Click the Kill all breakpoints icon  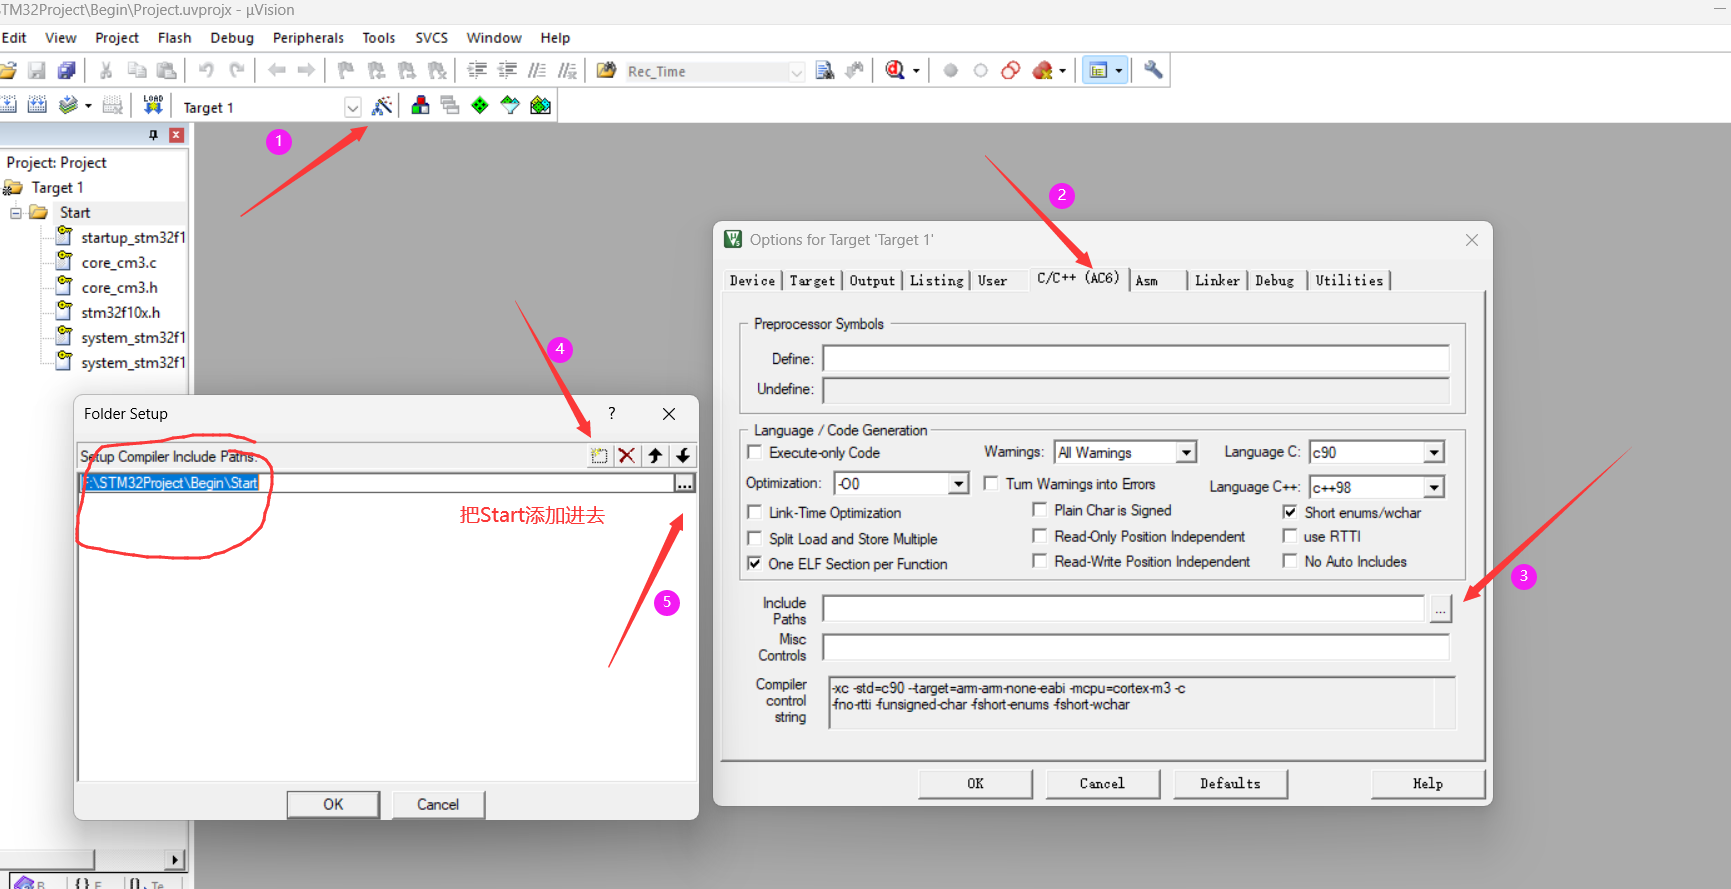[x=1042, y=70]
